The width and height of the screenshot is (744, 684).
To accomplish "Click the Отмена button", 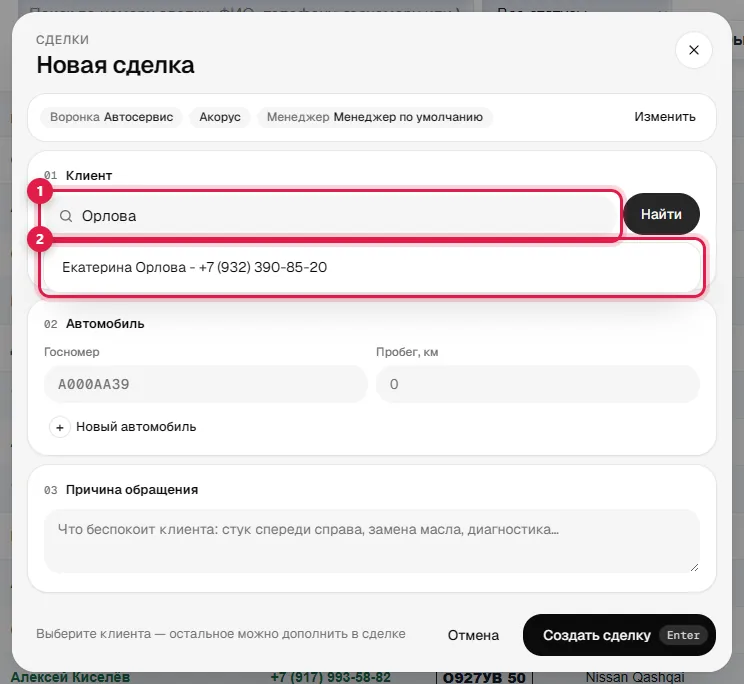I will coord(473,635).
